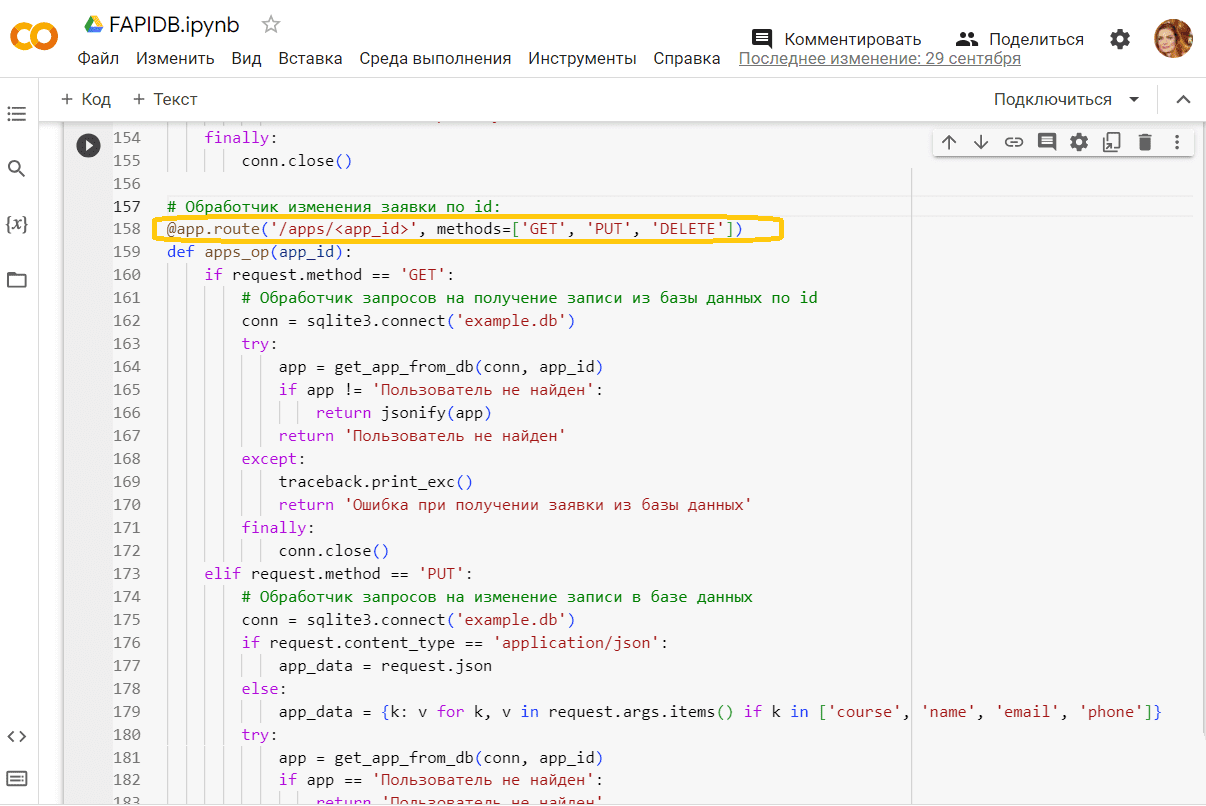Open the Среда выполнения menu
1206x806 pixels.
click(x=435, y=58)
